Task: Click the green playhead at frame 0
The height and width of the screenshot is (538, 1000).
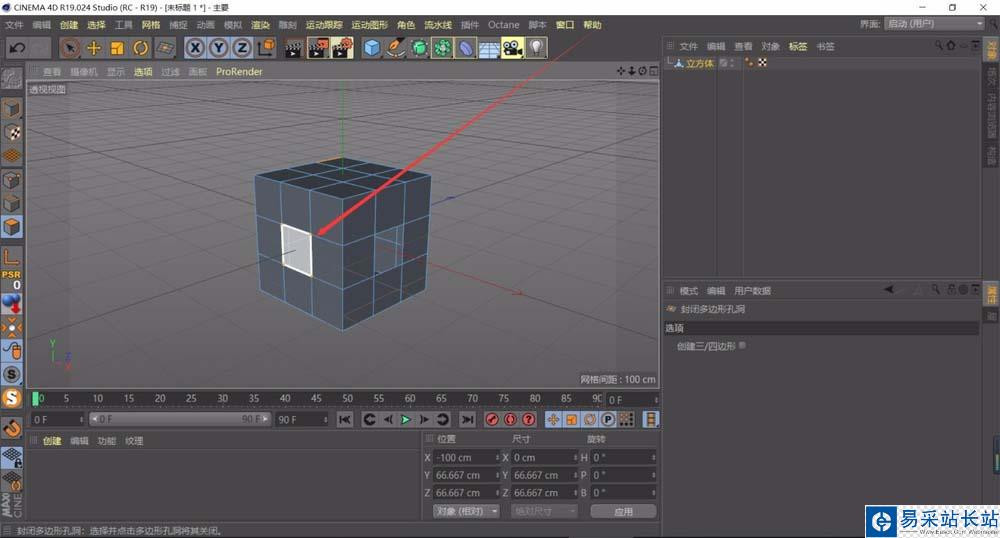Action: coord(36,398)
